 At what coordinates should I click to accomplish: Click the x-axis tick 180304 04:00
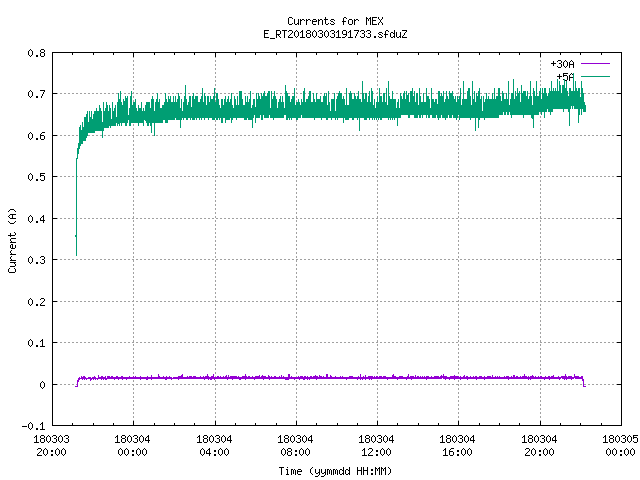(214, 446)
